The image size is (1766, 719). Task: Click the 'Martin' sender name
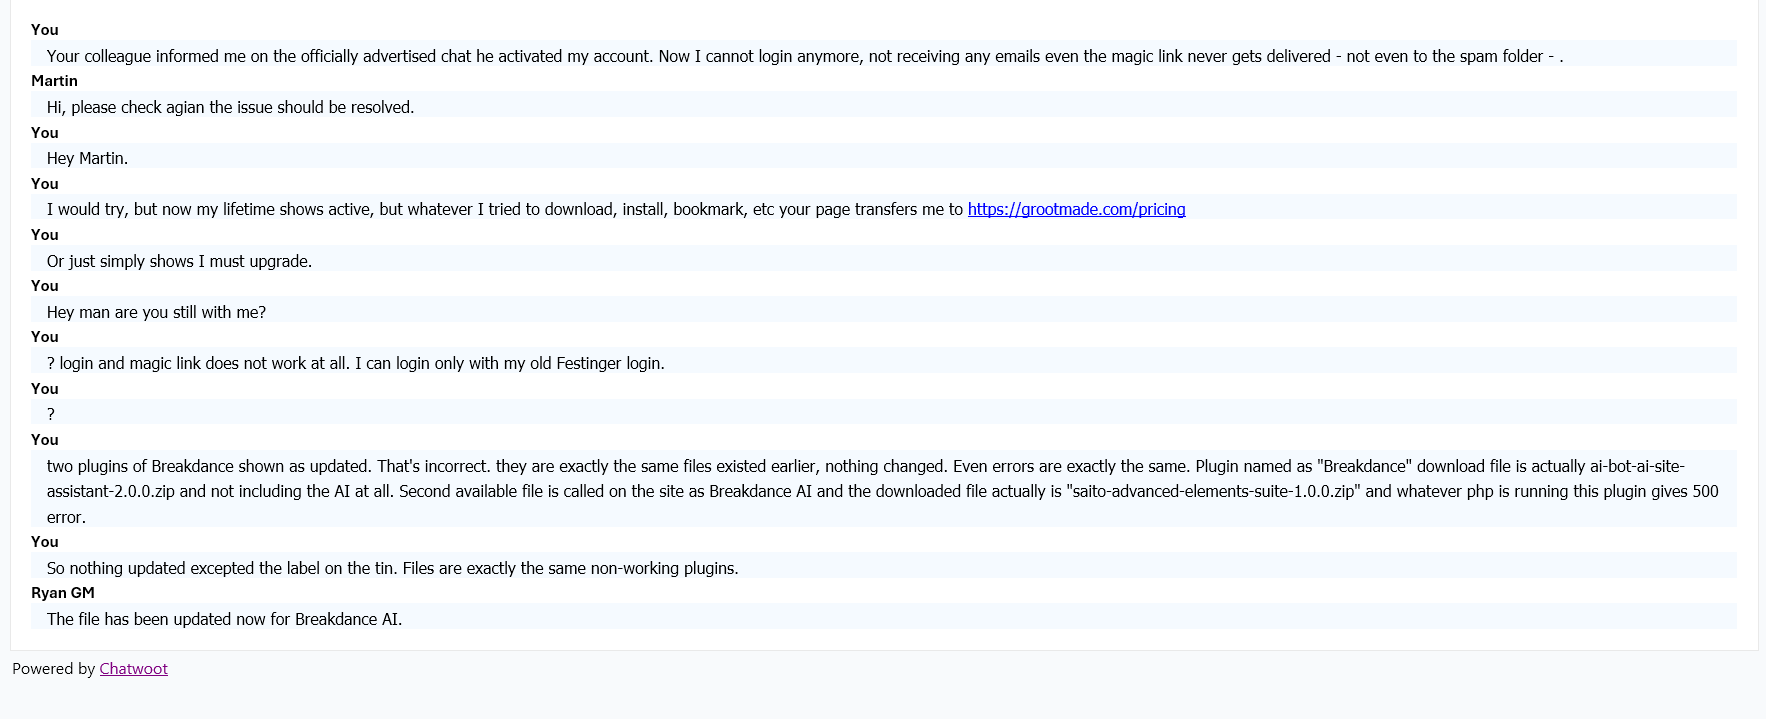[x=54, y=81]
